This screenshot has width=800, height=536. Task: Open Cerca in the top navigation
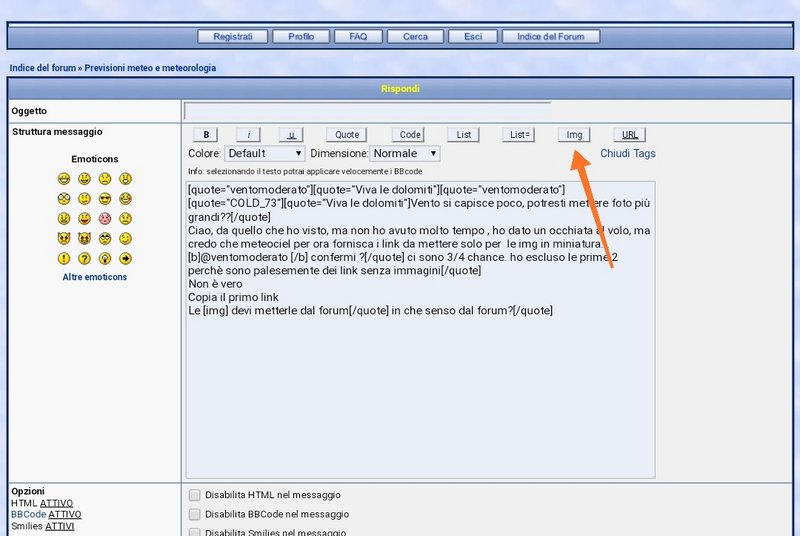pos(415,37)
